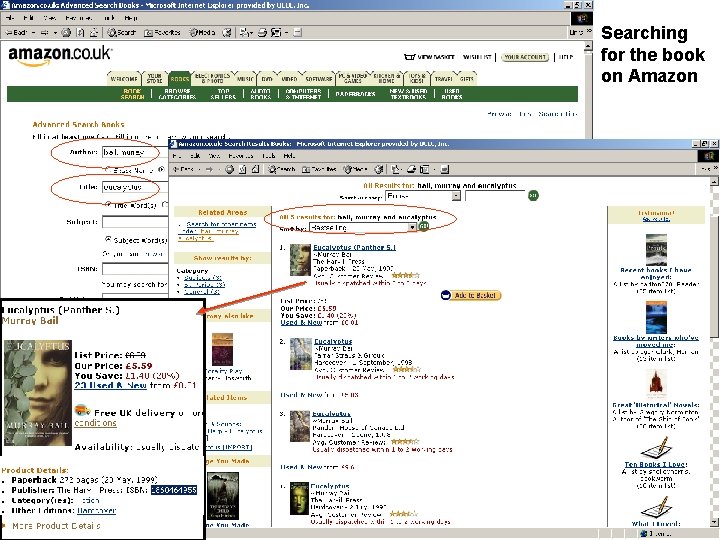This screenshot has width=720, height=540.
Task: Click the Hardcover link under Other Editions
Action: coord(96,510)
